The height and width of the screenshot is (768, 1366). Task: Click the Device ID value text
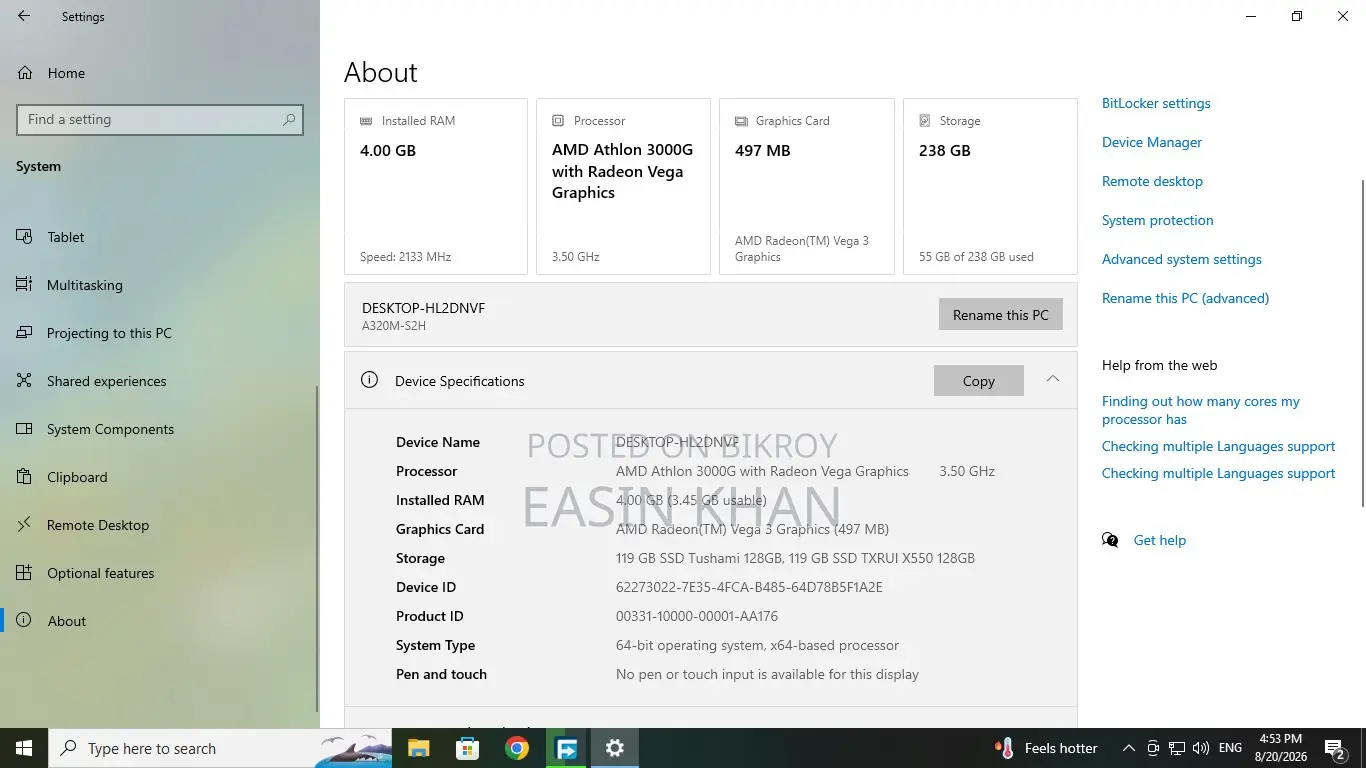point(749,587)
